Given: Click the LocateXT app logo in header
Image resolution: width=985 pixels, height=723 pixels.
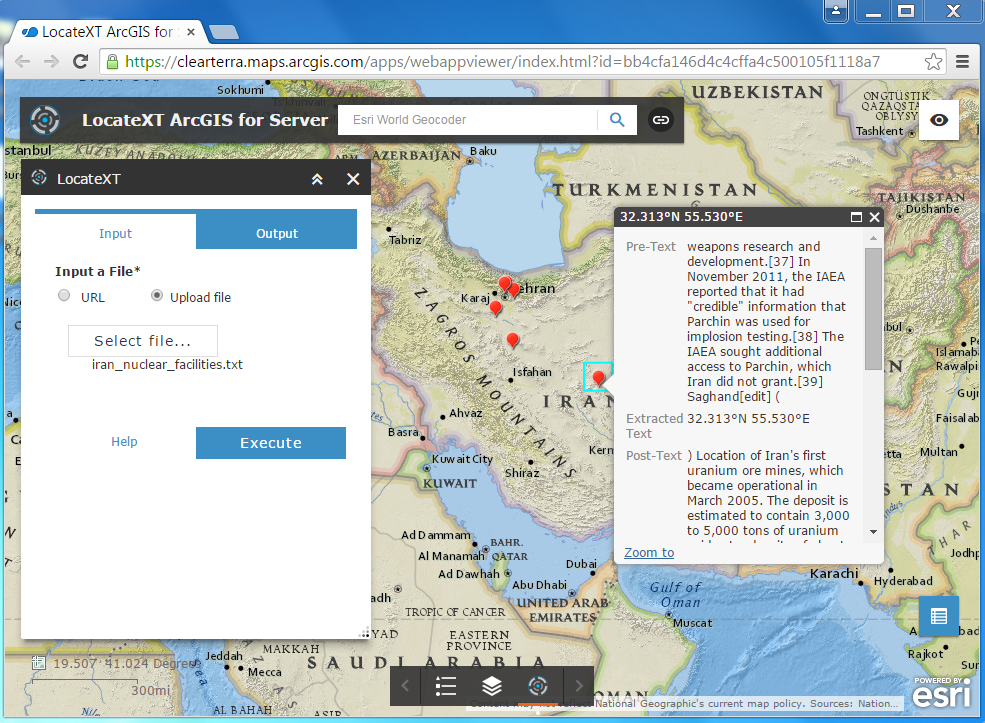Looking at the screenshot, I should 45,119.
